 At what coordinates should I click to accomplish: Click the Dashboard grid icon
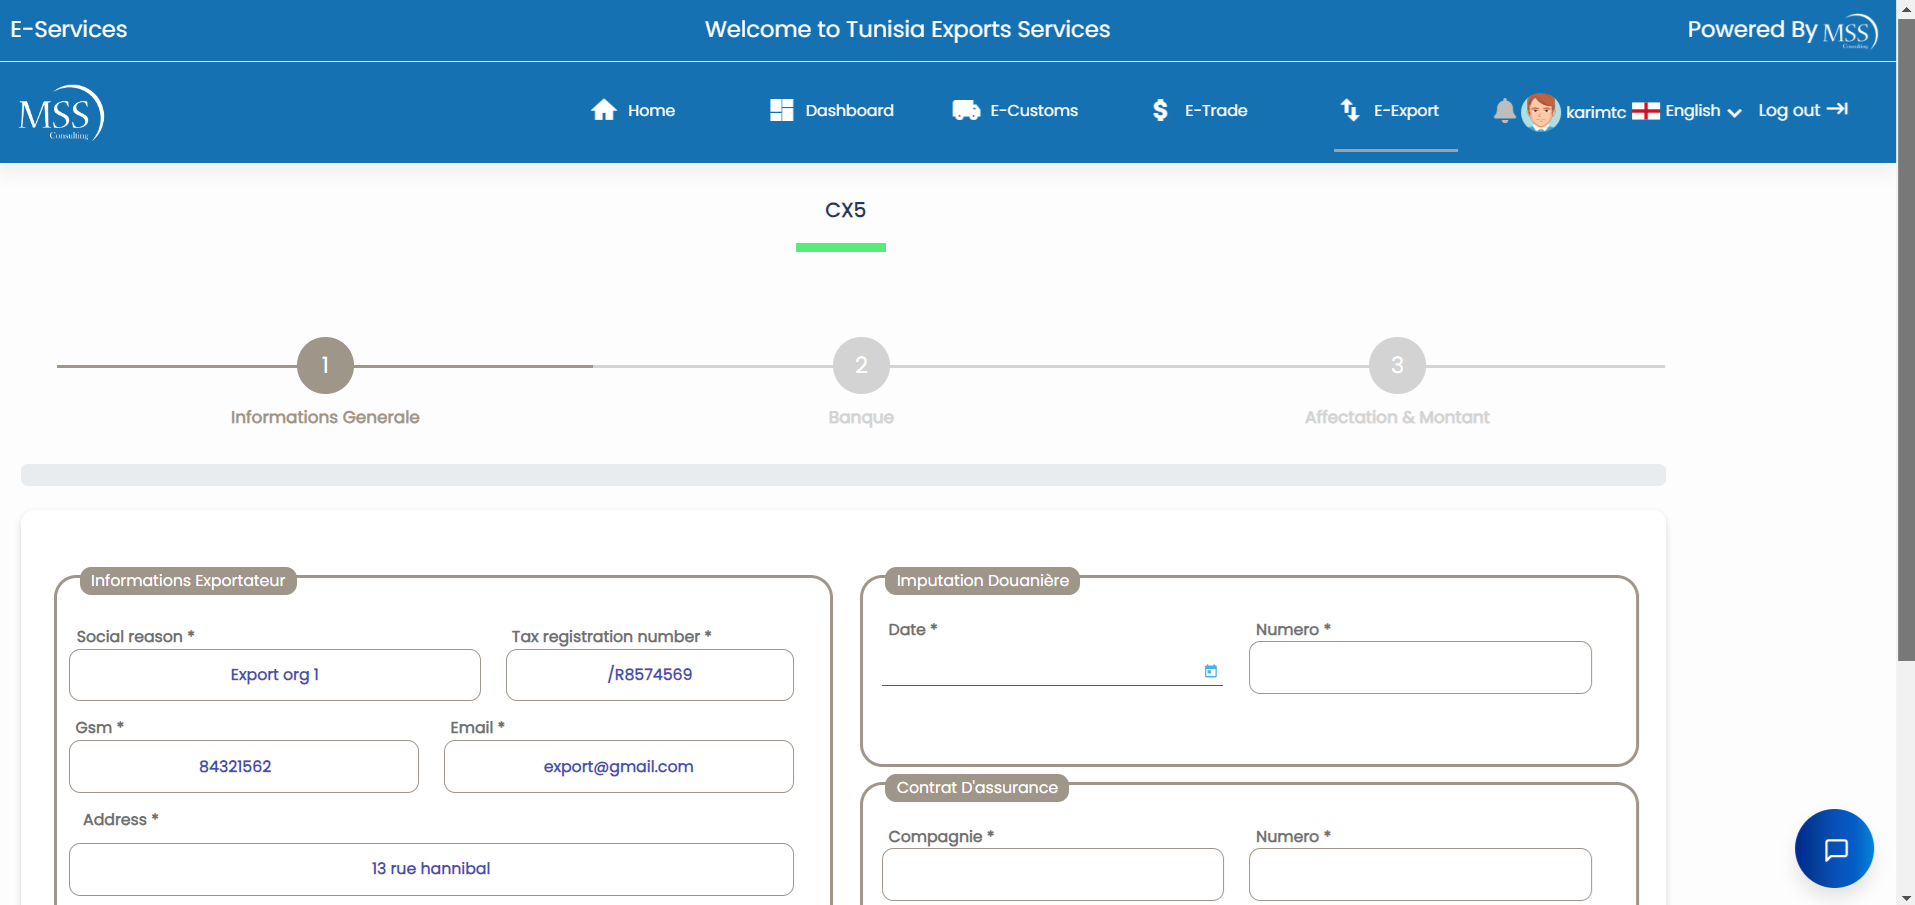click(781, 110)
